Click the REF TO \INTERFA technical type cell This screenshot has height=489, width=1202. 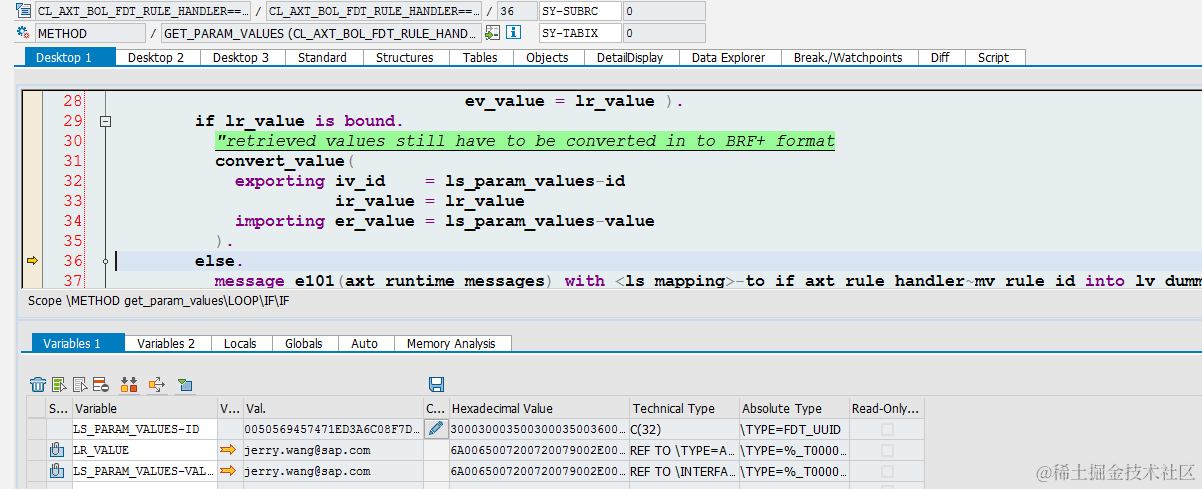pyautogui.click(x=683, y=470)
